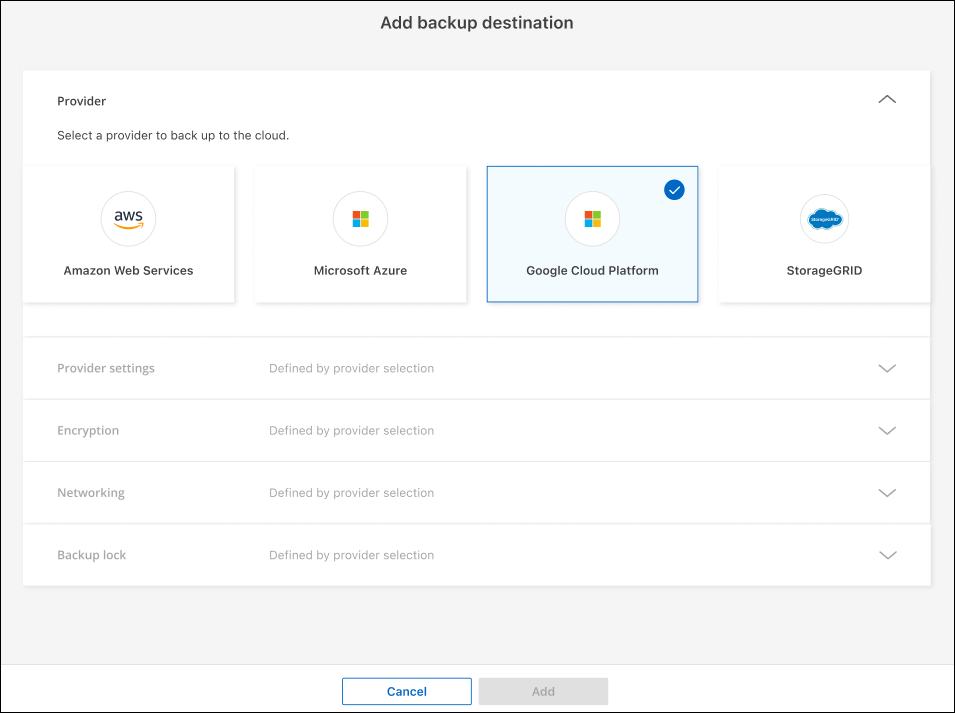Click the Google Cloud Platform card label

tap(592, 271)
